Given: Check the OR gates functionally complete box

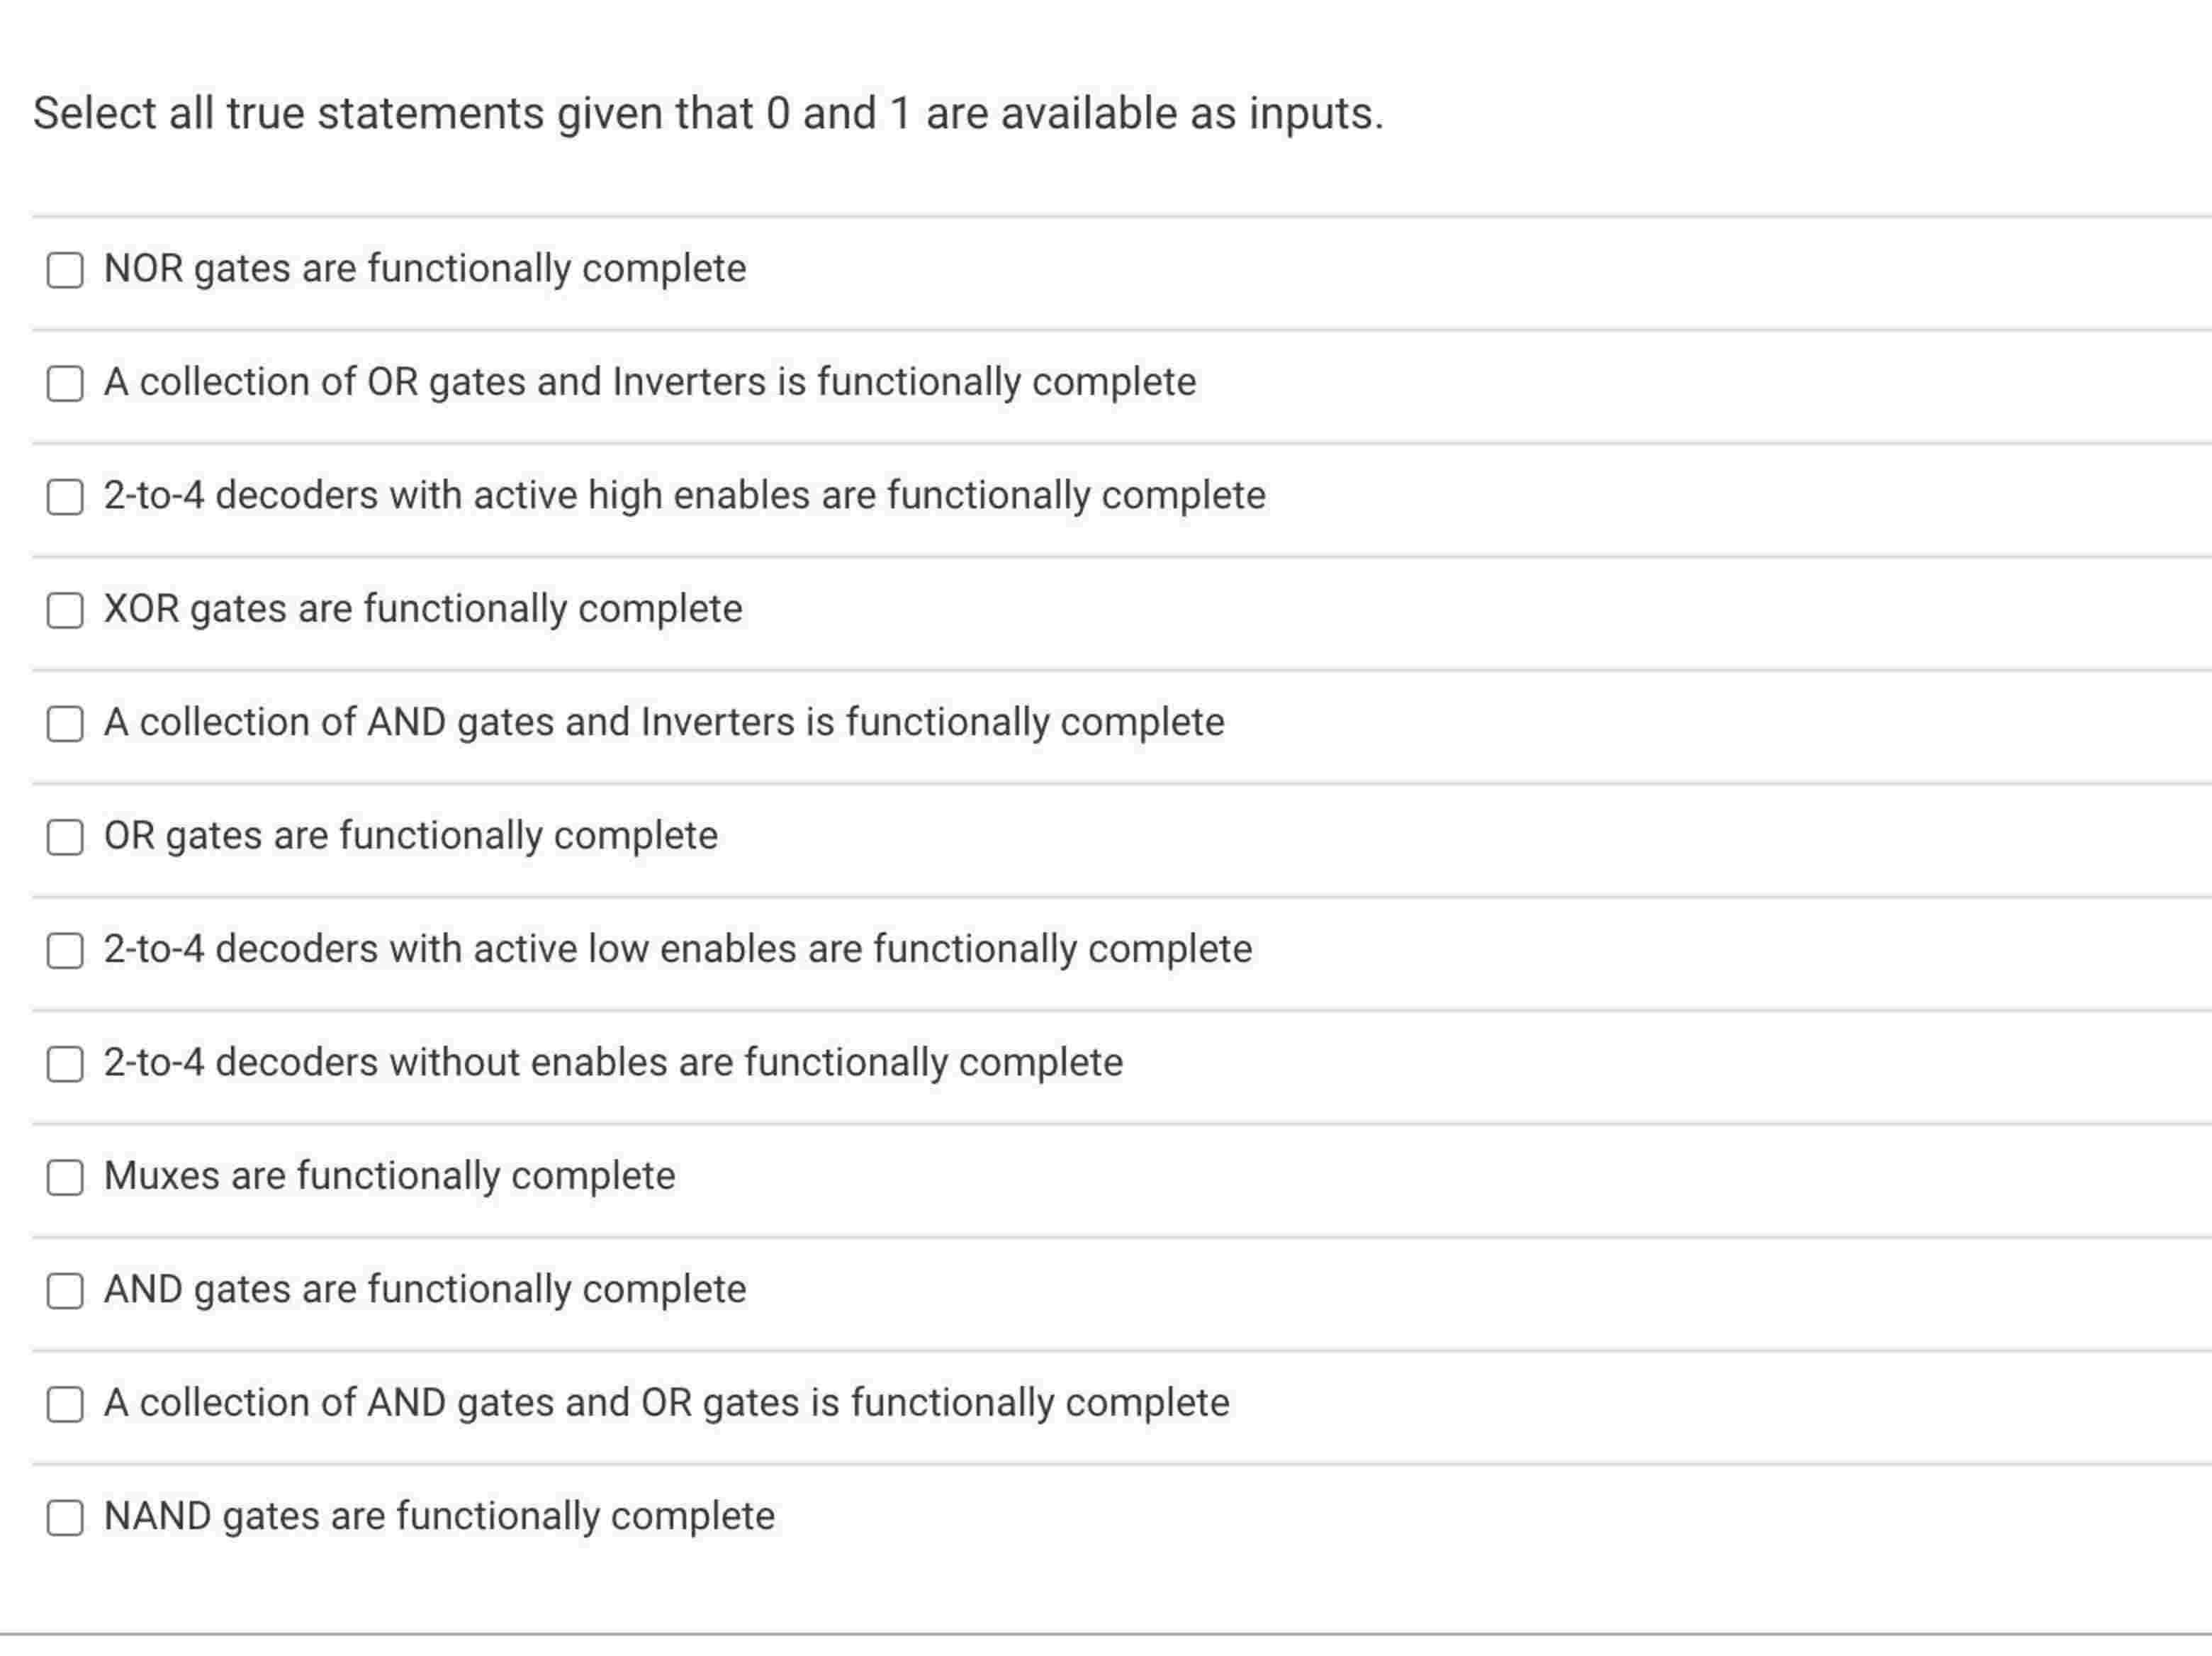Looking at the screenshot, I should tap(65, 837).
